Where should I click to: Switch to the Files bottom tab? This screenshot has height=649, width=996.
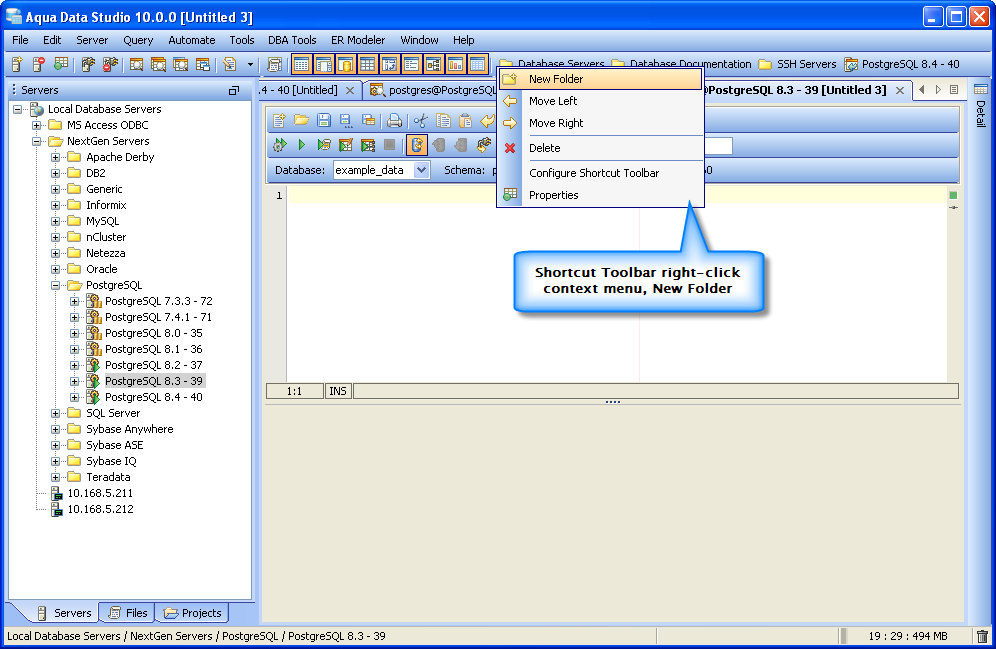click(128, 613)
